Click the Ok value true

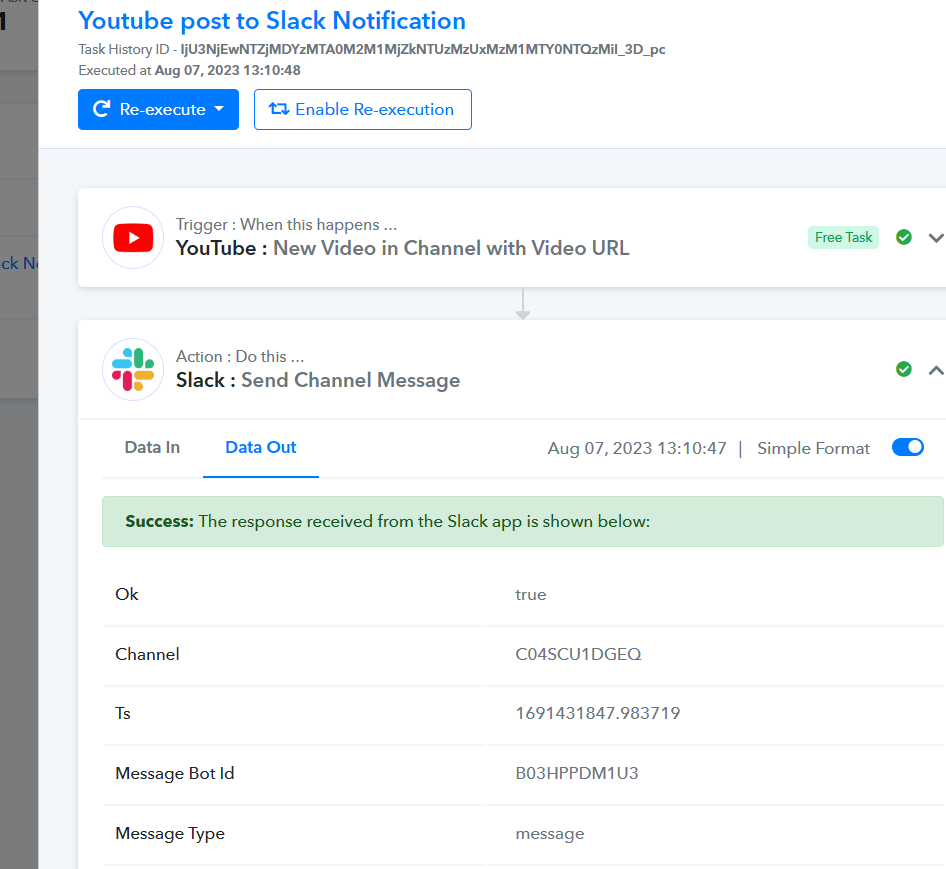click(x=530, y=595)
